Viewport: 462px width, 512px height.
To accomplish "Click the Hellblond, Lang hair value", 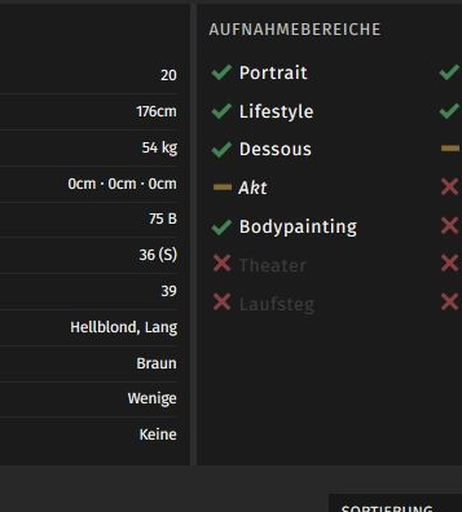I will pyautogui.click(x=124, y=327).
